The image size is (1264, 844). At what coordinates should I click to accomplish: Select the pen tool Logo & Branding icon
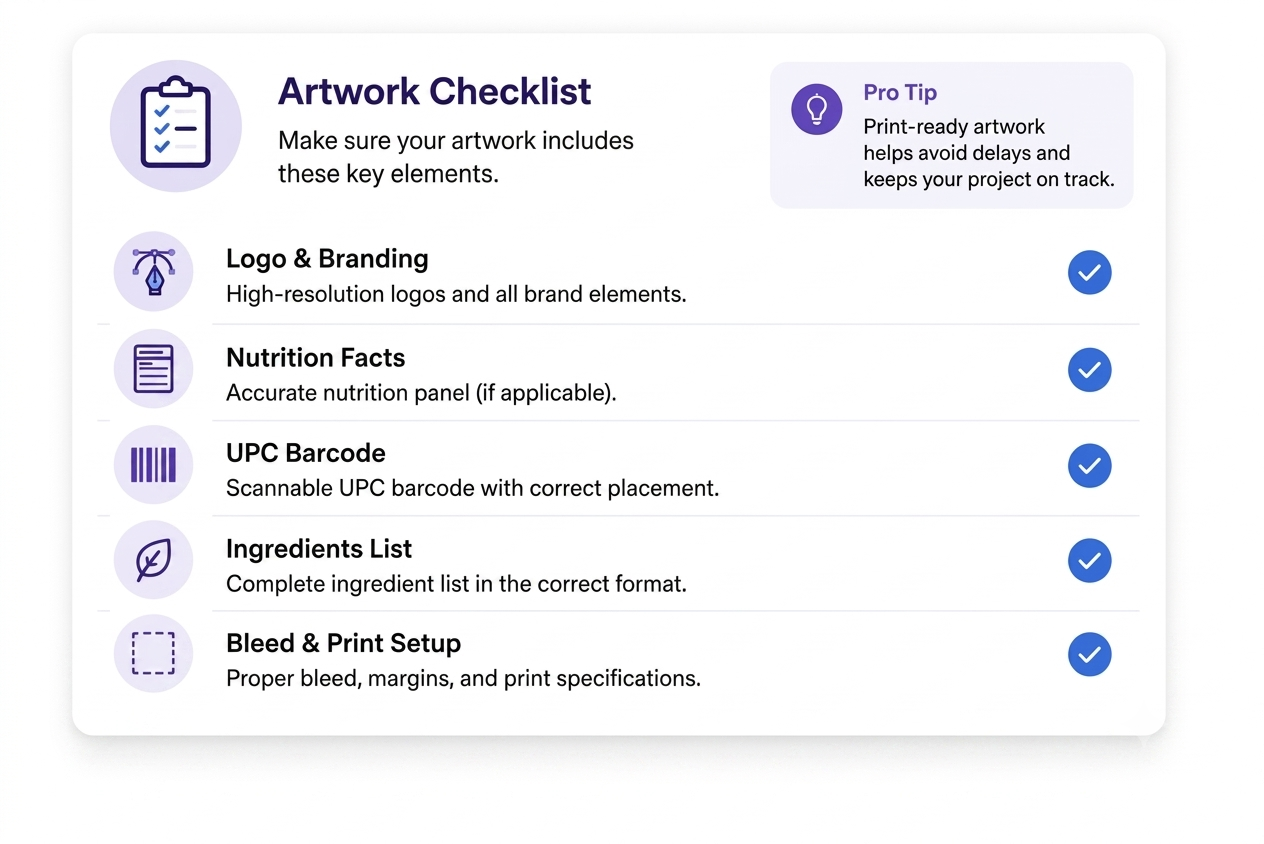click(153, 271)
